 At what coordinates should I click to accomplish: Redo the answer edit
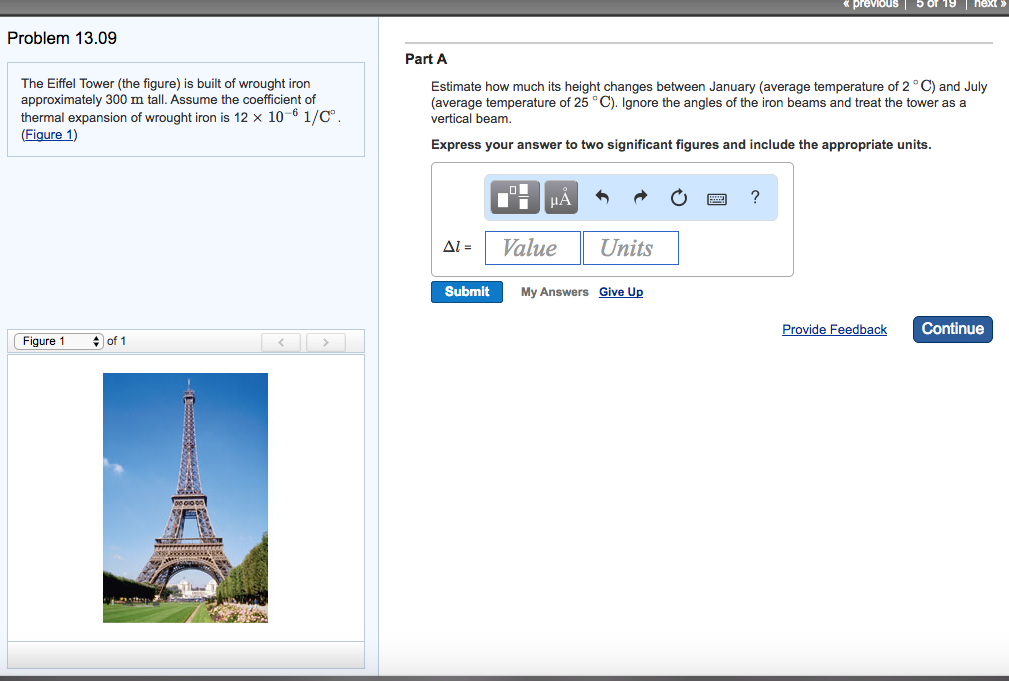[x=639, y=197]
